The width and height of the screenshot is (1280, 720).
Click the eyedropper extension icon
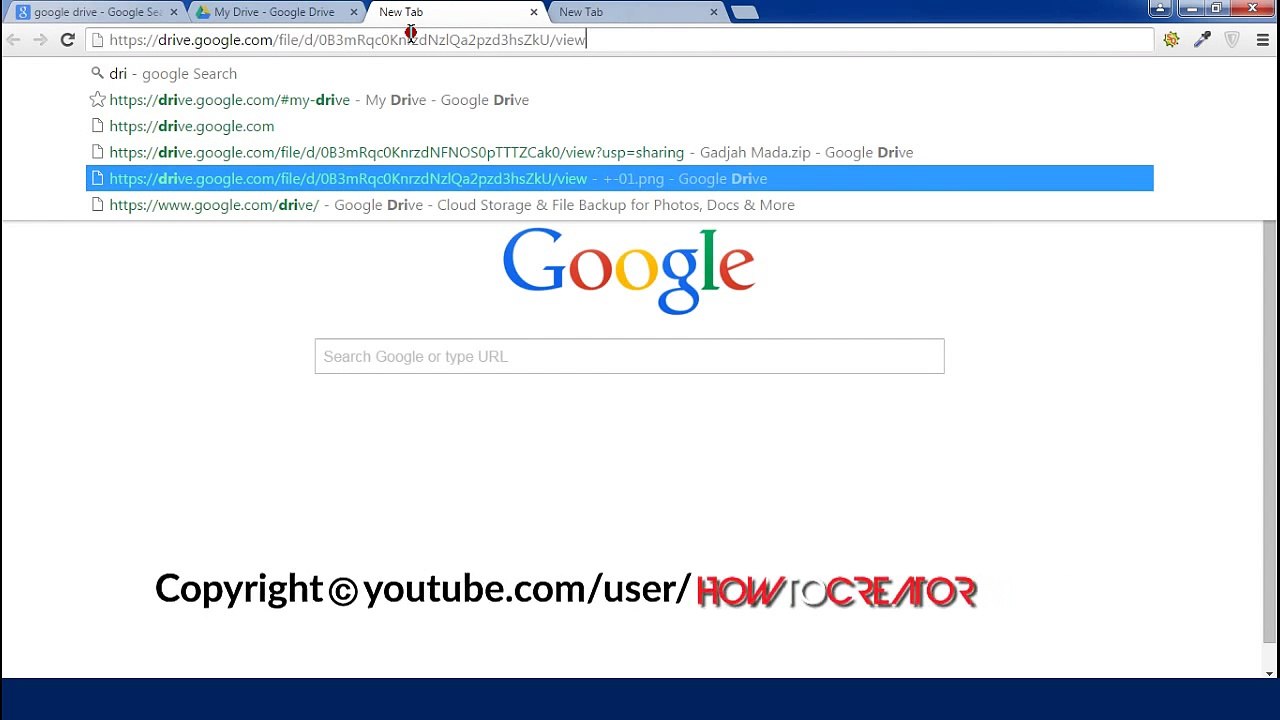click(1202, 40)
